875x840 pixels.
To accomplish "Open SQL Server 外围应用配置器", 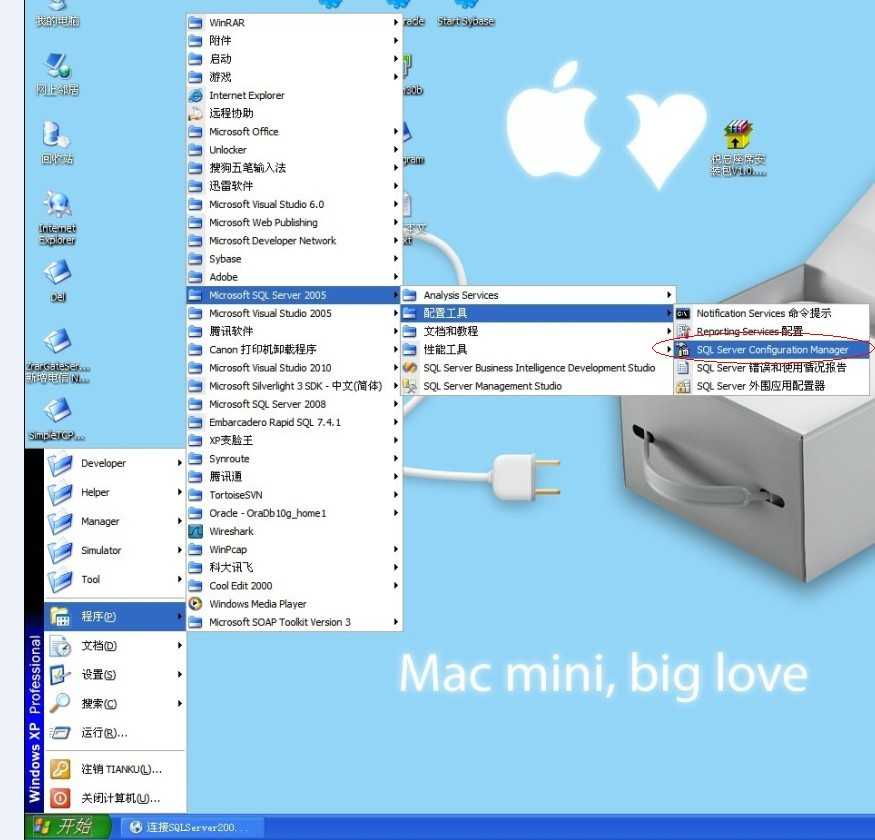I will (x=771, y=386).
